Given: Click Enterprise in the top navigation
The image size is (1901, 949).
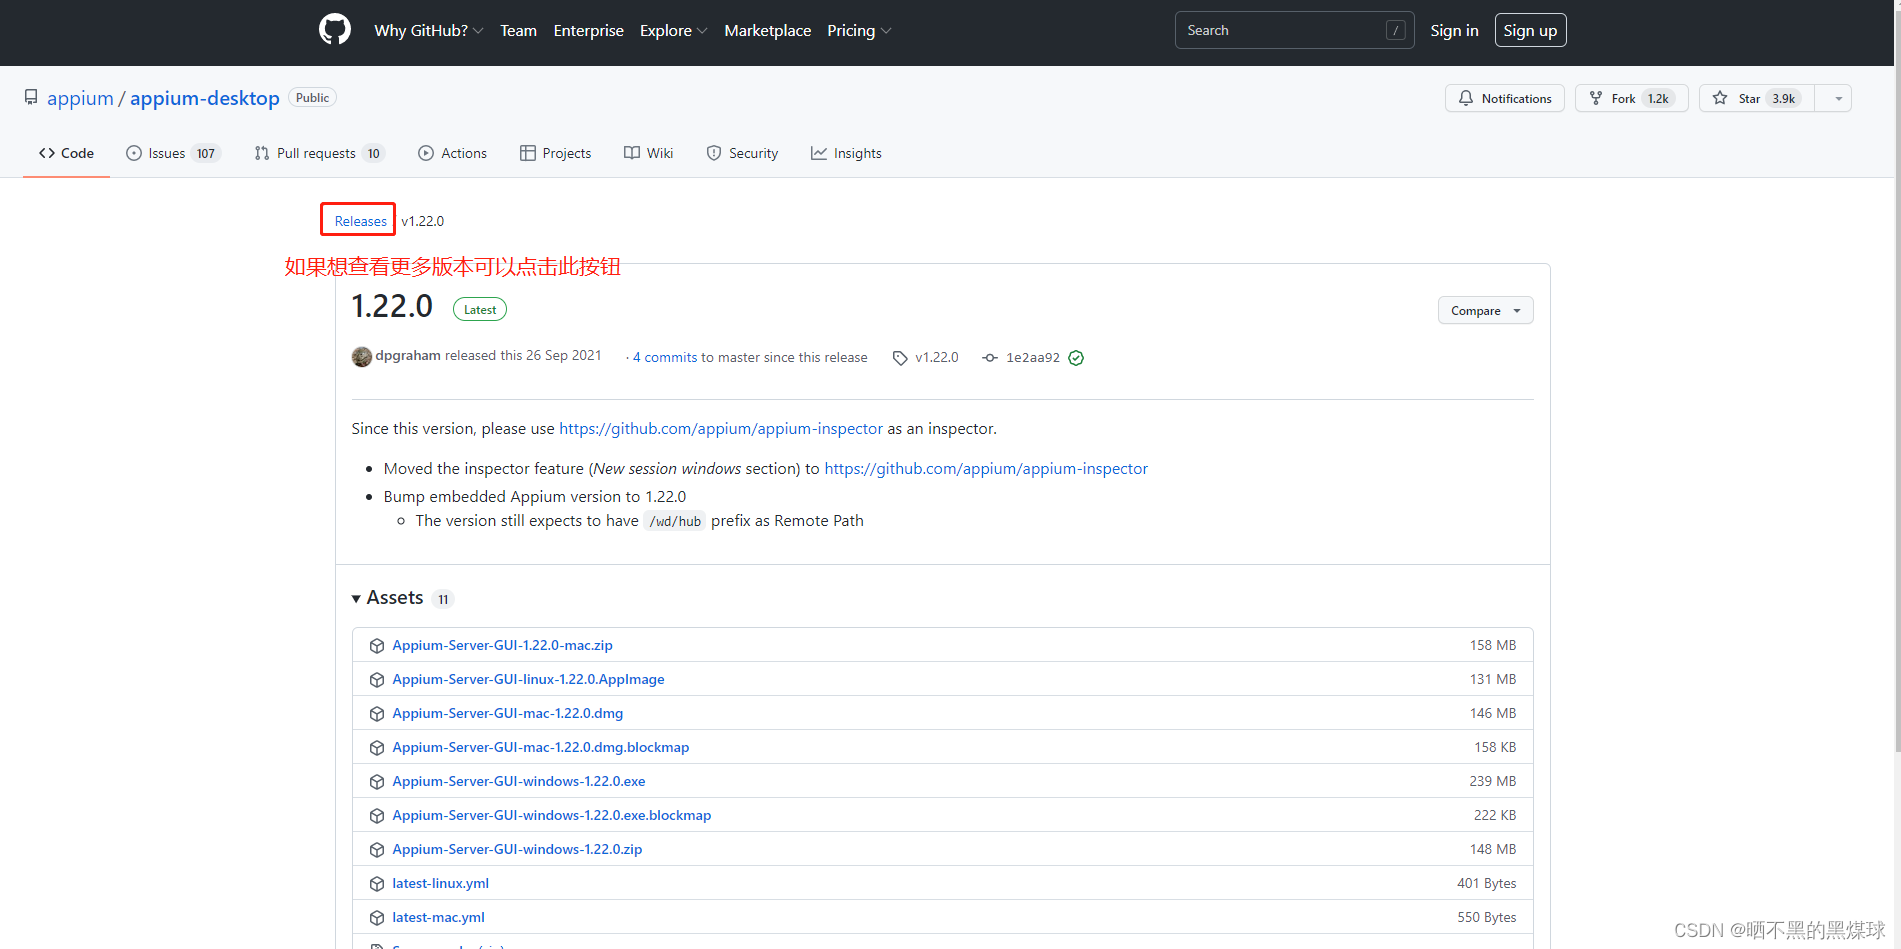Looking at the screenshot, I should click(588, 30).
